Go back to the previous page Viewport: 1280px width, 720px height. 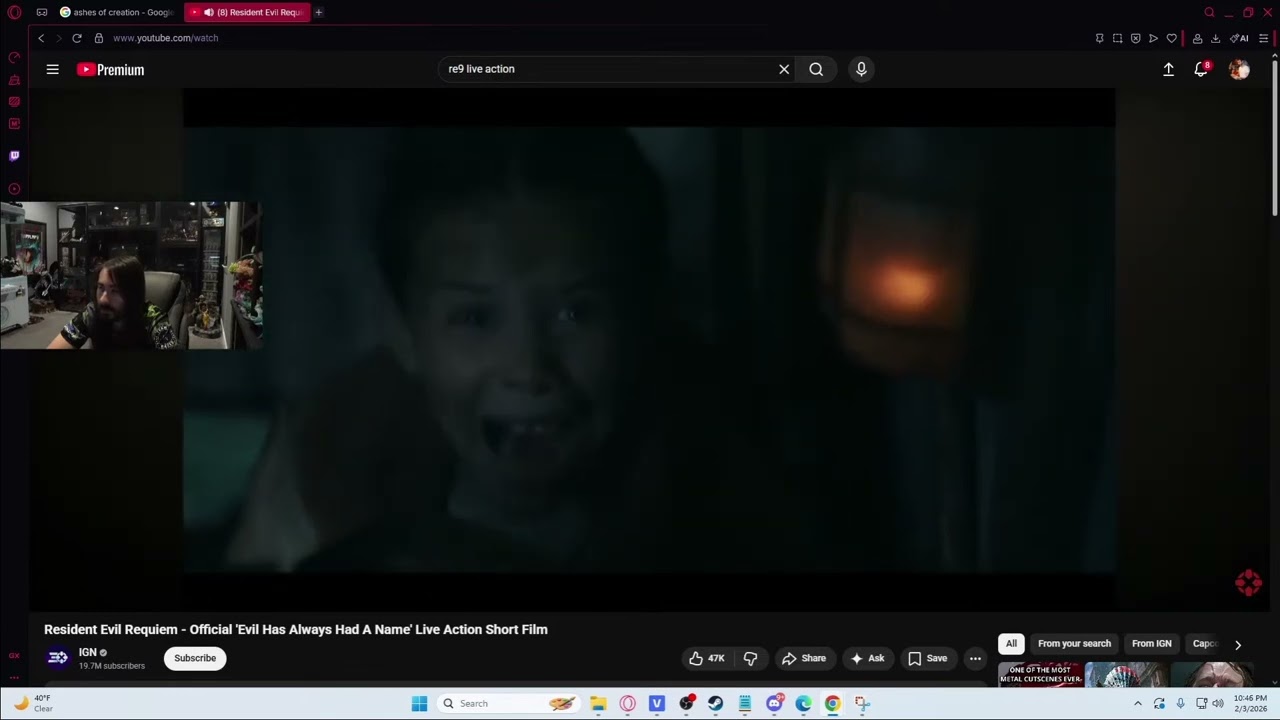(x=41, y=38)
